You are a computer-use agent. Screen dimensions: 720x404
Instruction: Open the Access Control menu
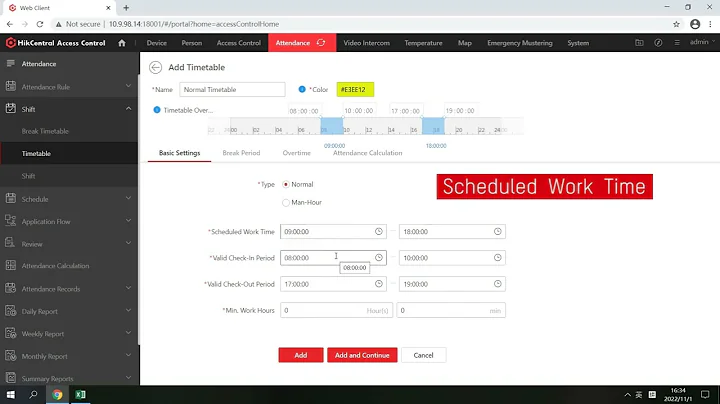point(239,43)
